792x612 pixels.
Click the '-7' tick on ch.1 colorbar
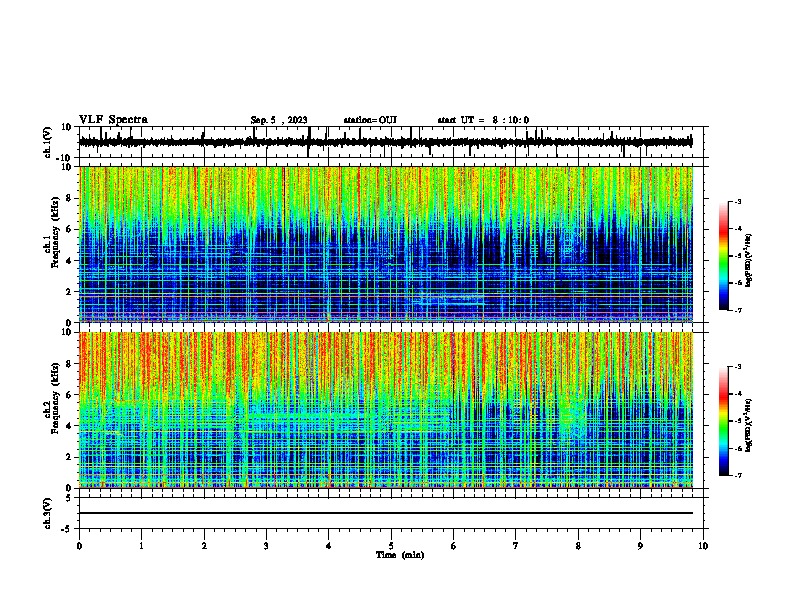(x=738, y=310)
